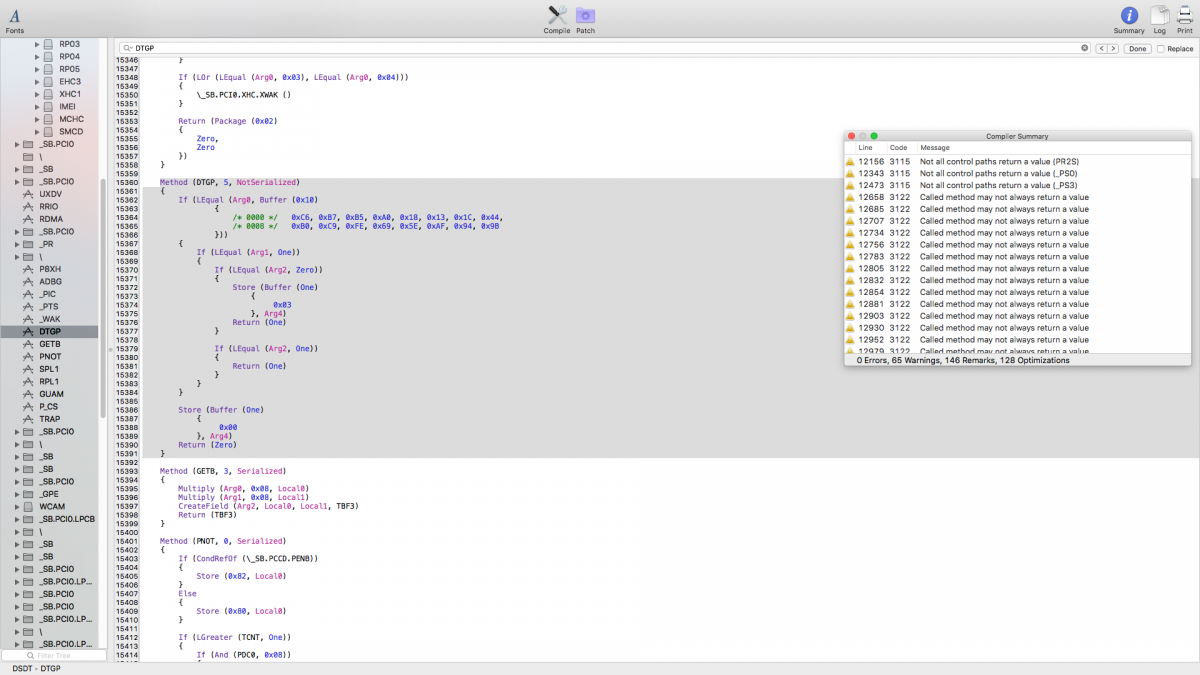Click the navigator sidebar scrollbar
Screen dimensions: 1200x675
click(102, 298)
